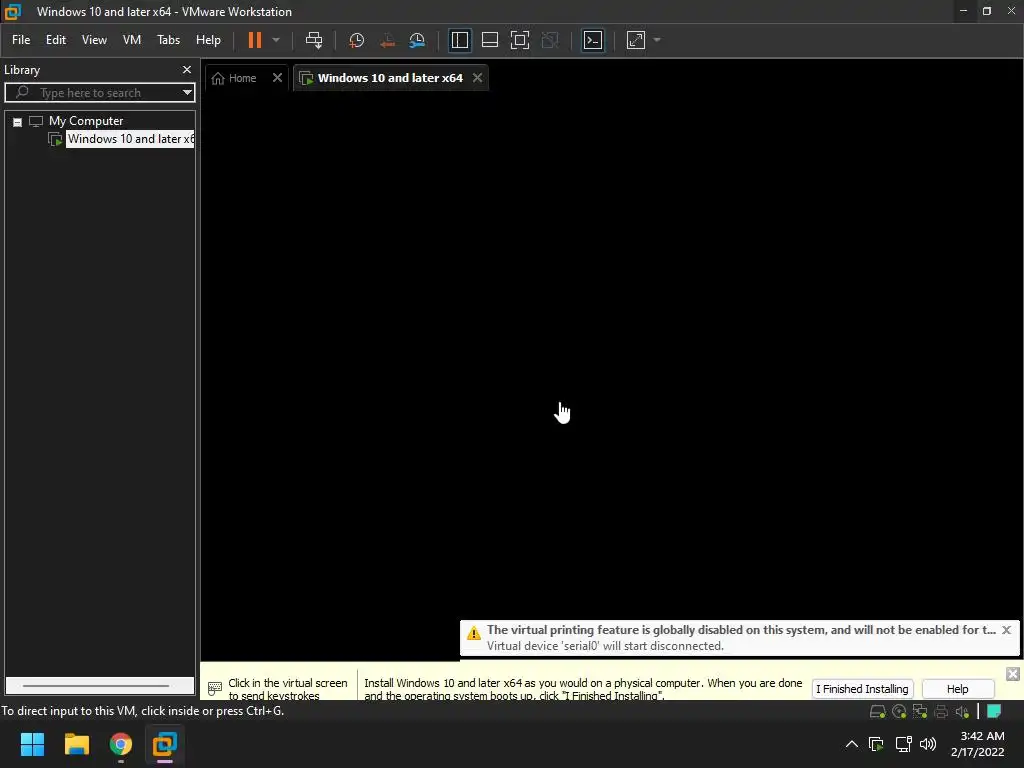This screenshot has width=1024, height=768.
Task: Click the CD/DVD drive status icon
Action: pyautogui.click(x=899, y=712)
